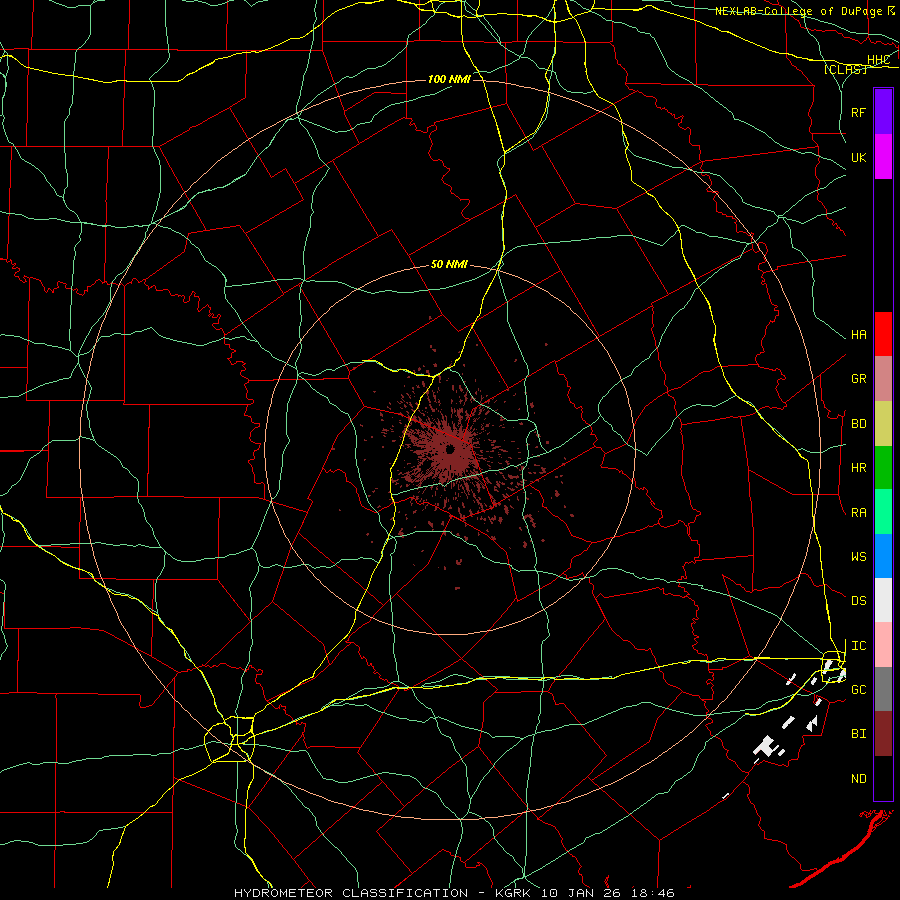This screenshot has width=900, height=900.
Task: Click the IC legend label
Action: pyautogui.click(x=858, y=646)
